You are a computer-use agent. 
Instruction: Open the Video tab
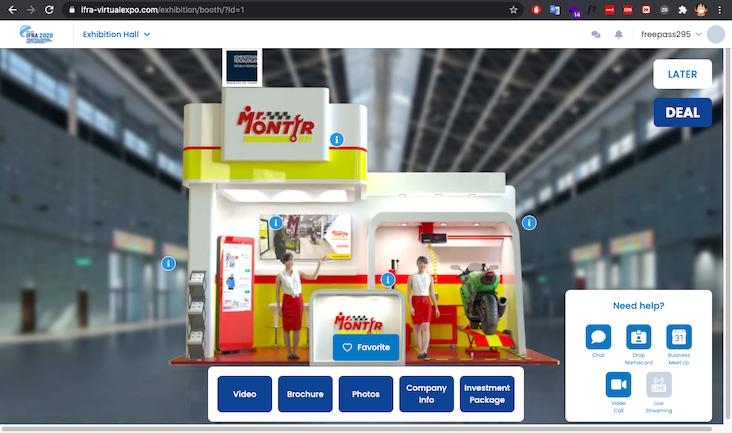click(245, 394)
